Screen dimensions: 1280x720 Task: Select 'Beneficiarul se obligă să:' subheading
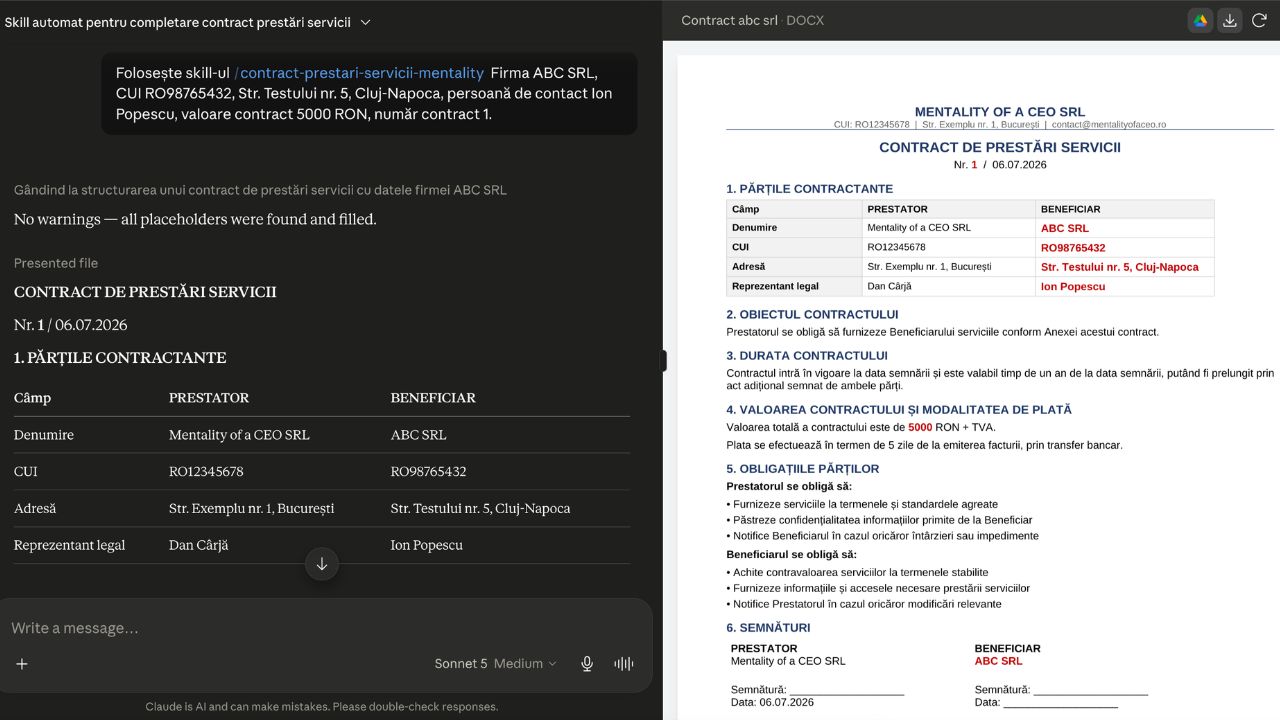tap(792, 554)
